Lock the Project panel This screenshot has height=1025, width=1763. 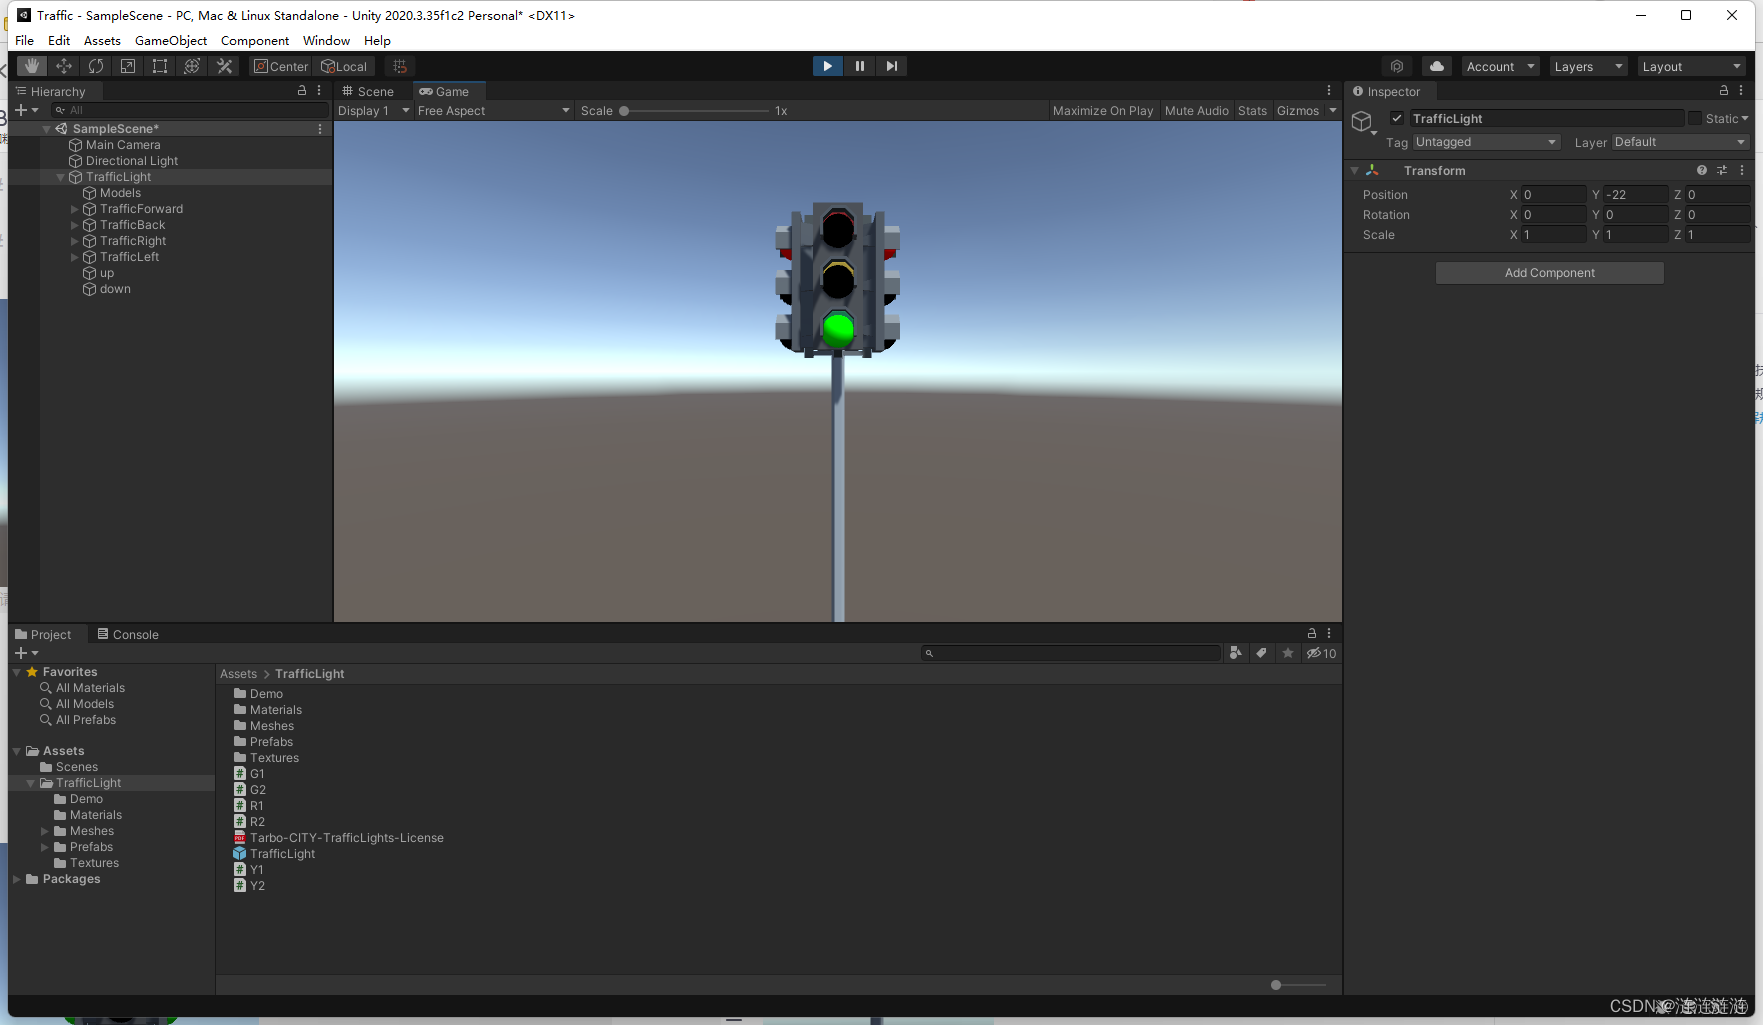tap(1312, 633)
